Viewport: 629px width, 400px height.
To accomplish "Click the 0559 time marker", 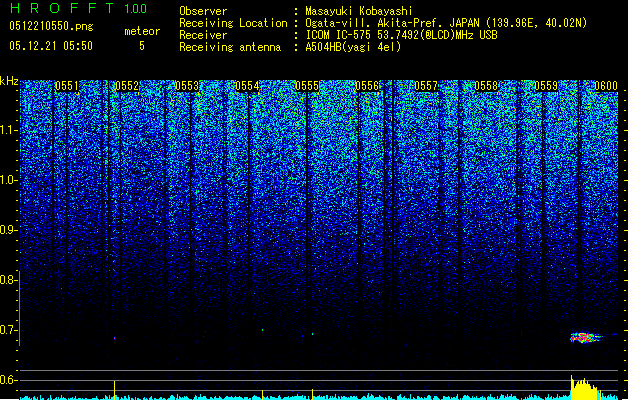I will (546, 86).
